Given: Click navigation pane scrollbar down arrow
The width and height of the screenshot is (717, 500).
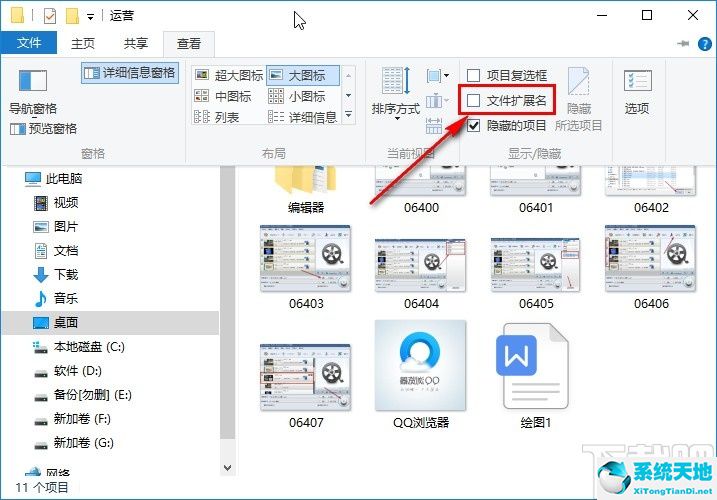Looking at the screenshot, I should [x=227, y=468].
